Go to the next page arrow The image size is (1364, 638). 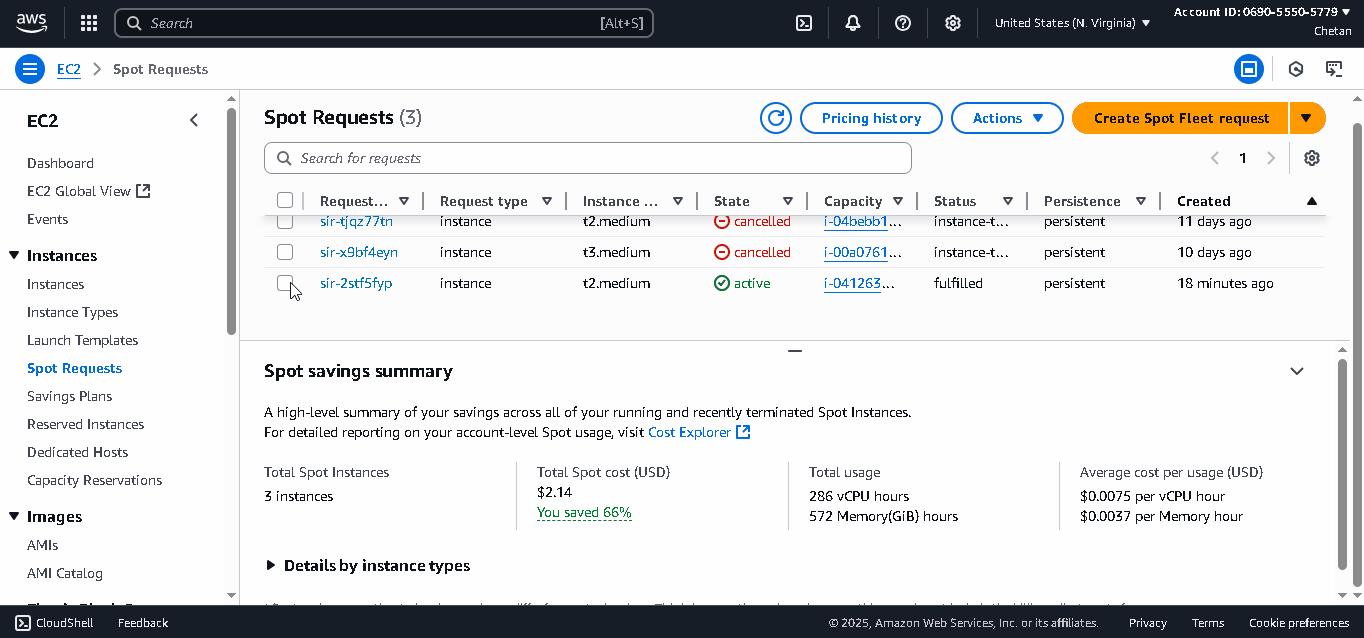click(x=1271, y=158)
